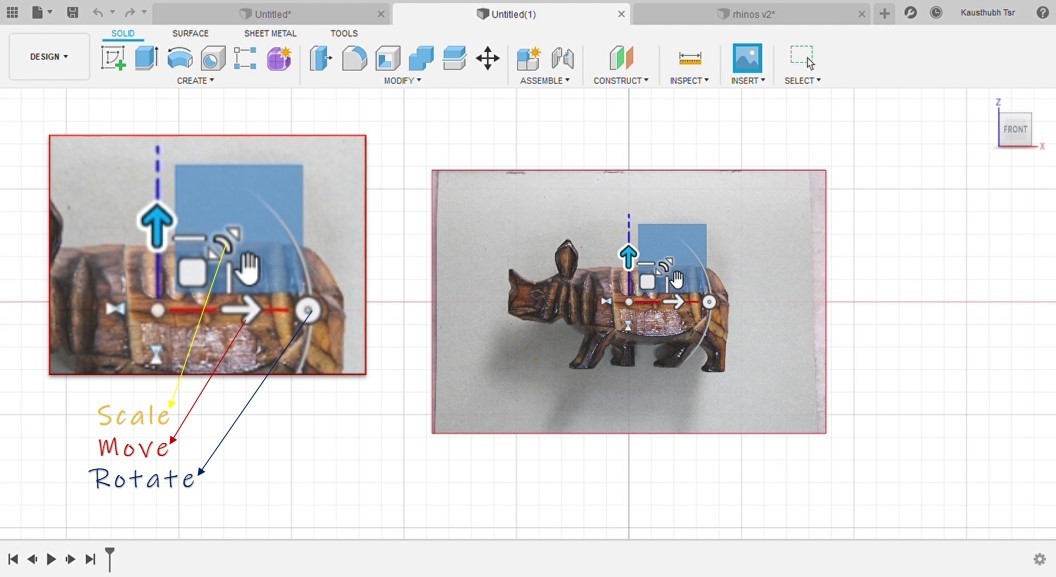Click the planar move square on rhino canvas
This screenshot has width=1056, height=577.
point(647,281)
